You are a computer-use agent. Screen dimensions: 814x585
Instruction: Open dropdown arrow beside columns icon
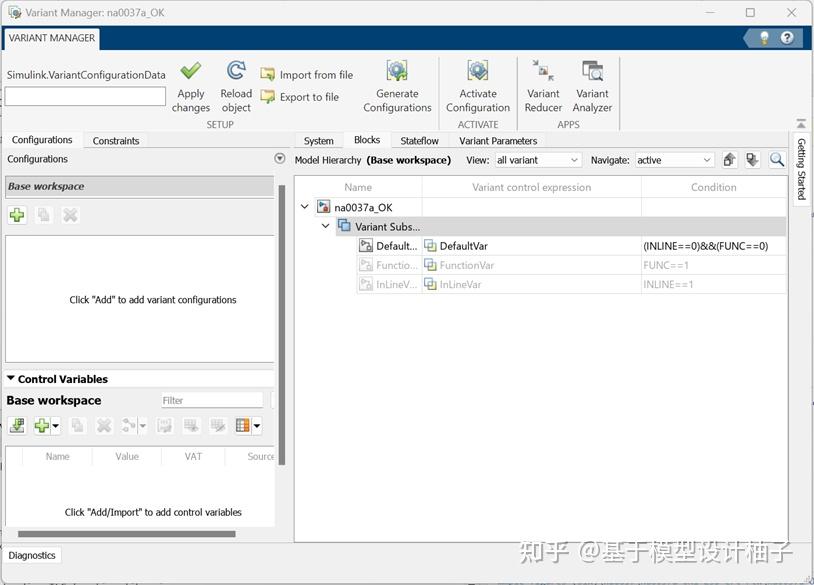[256, 427]
